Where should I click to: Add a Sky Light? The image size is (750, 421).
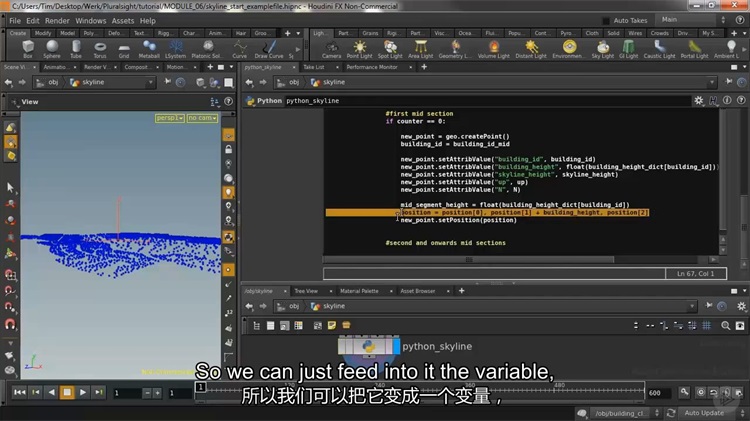click(603, 49)
